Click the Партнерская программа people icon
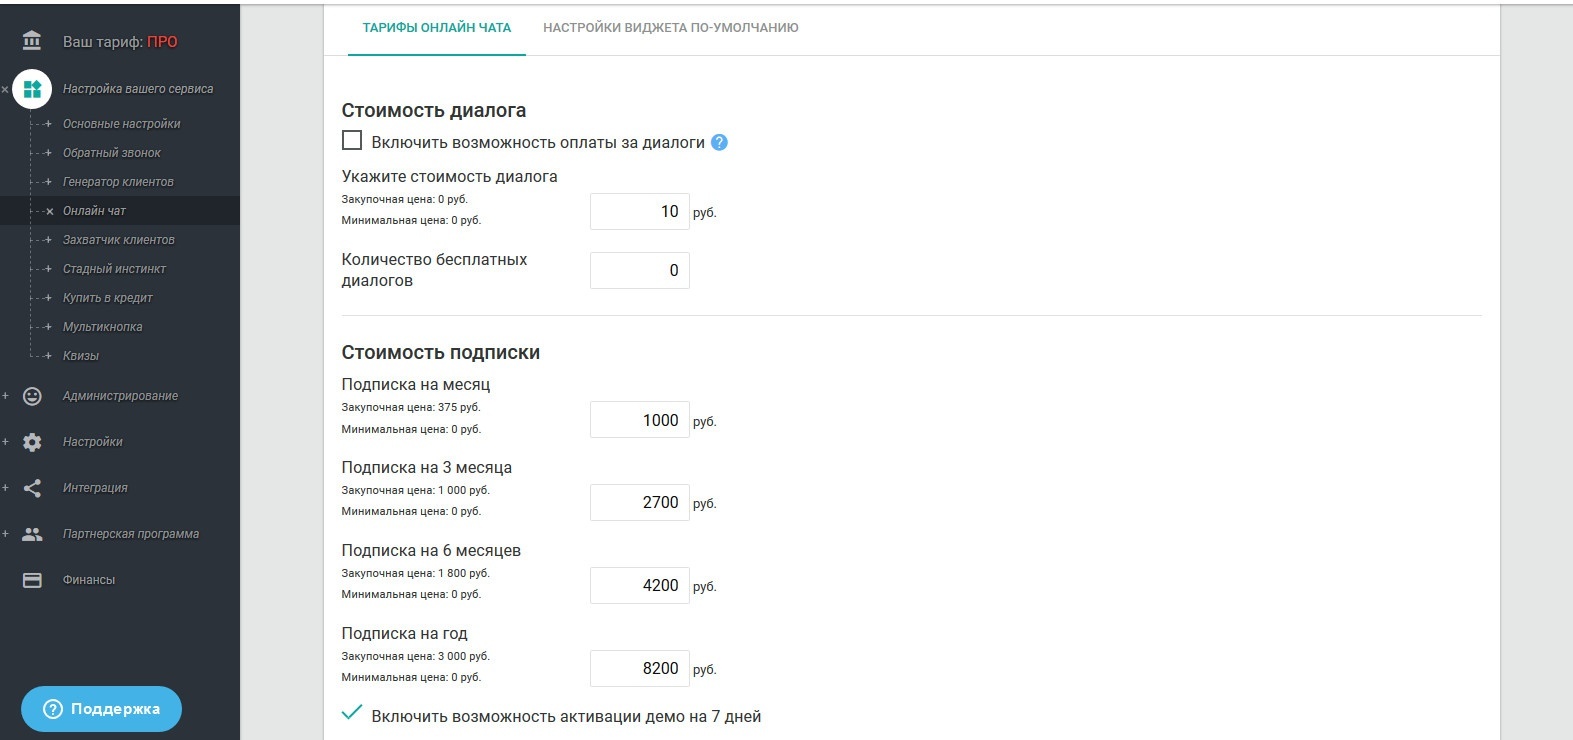Screen dimensions: 1573x740 tap(32, 534)
